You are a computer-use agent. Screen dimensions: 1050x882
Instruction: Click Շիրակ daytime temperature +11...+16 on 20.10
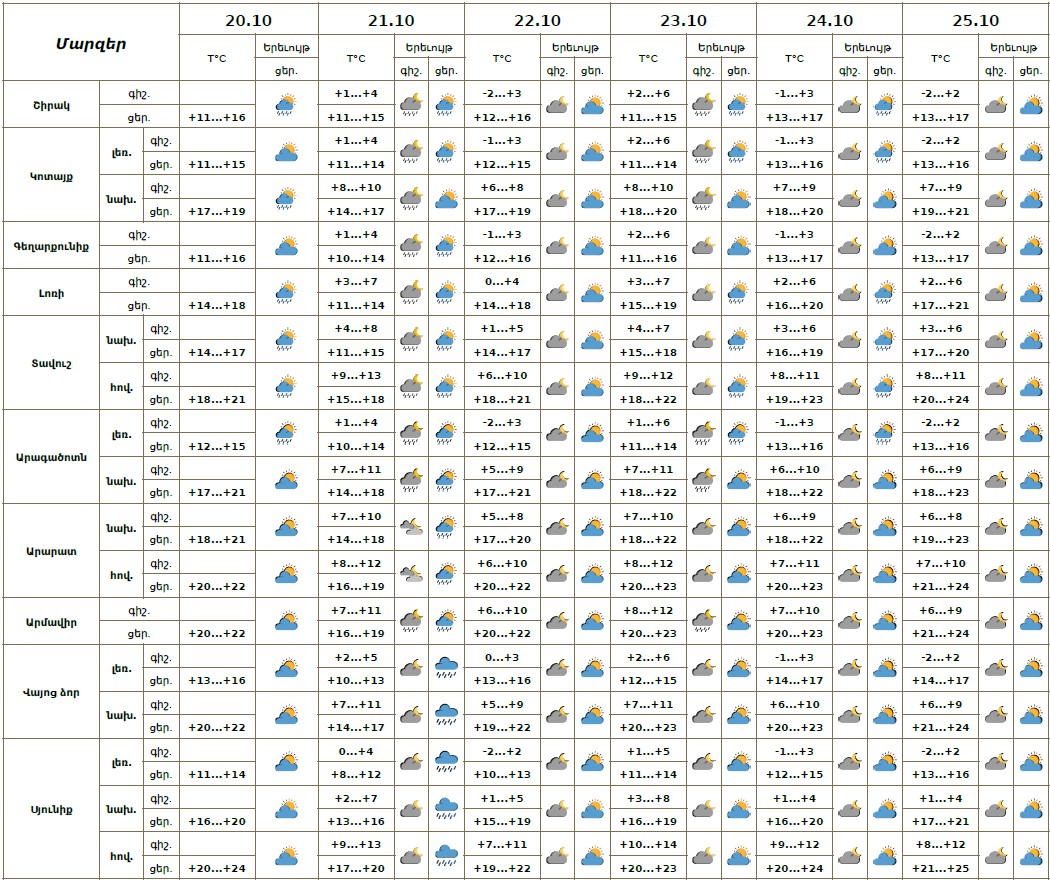pos(217,117)
